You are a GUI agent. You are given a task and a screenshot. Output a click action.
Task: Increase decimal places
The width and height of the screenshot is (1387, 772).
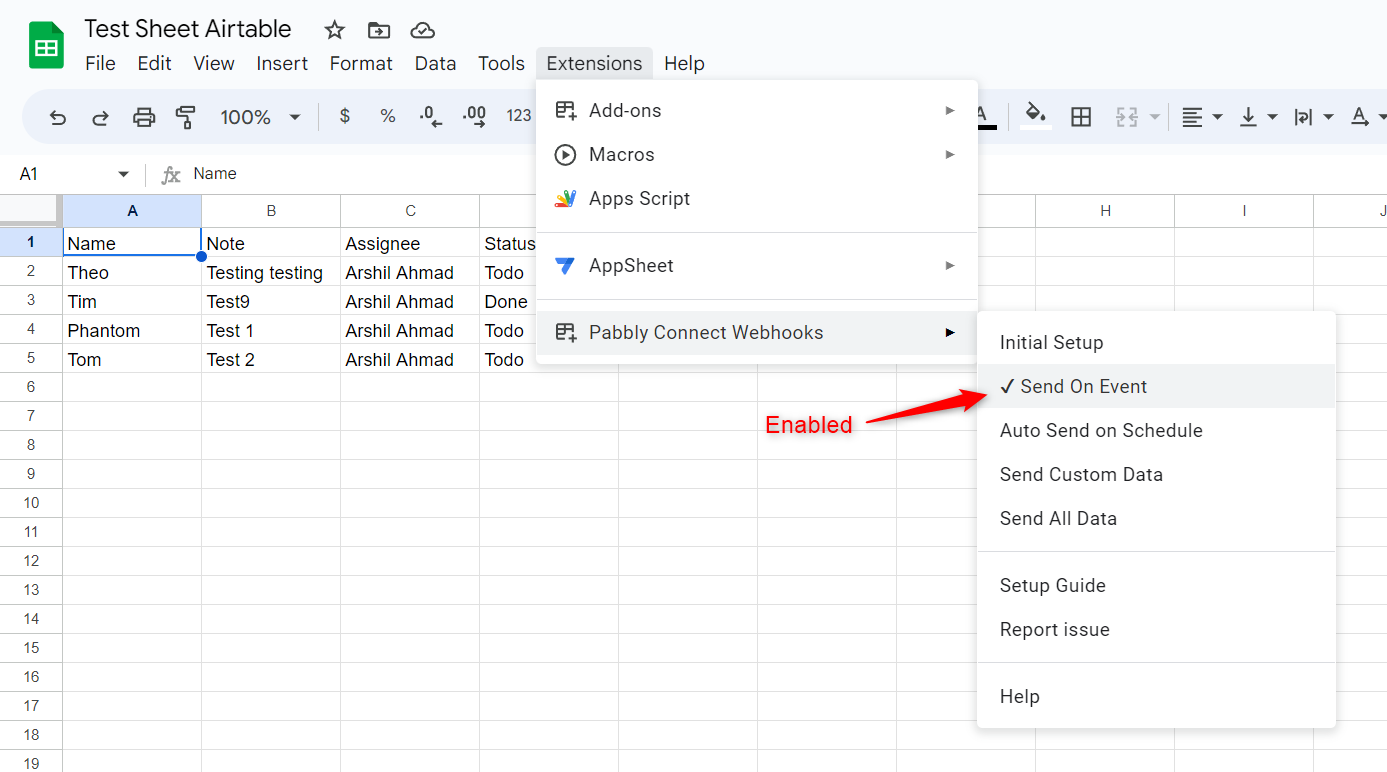(475, 116)
